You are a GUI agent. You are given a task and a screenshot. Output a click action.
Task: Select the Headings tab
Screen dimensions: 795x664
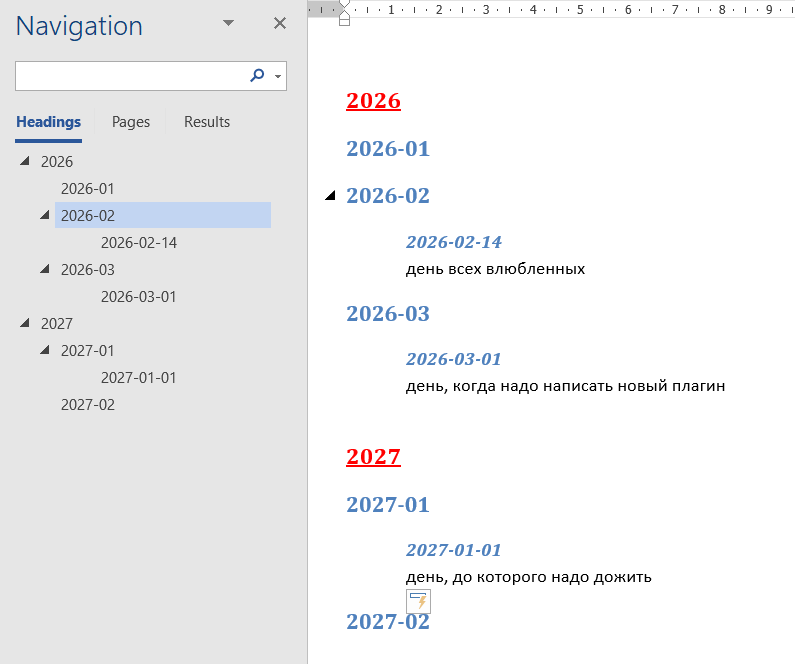tap(48, 122)
